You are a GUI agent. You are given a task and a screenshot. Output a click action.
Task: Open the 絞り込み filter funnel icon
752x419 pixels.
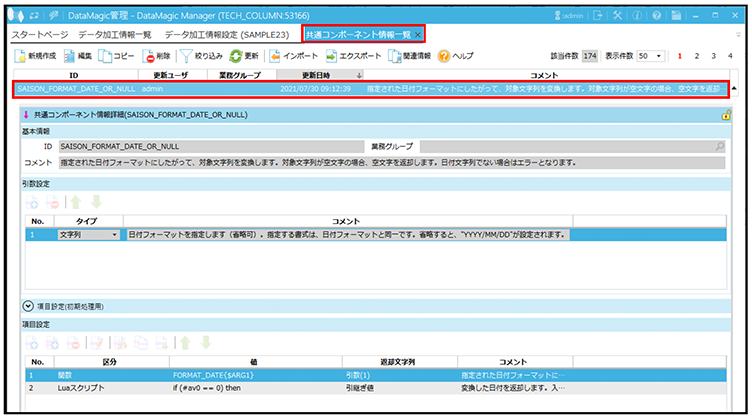(x=187, y=56)
